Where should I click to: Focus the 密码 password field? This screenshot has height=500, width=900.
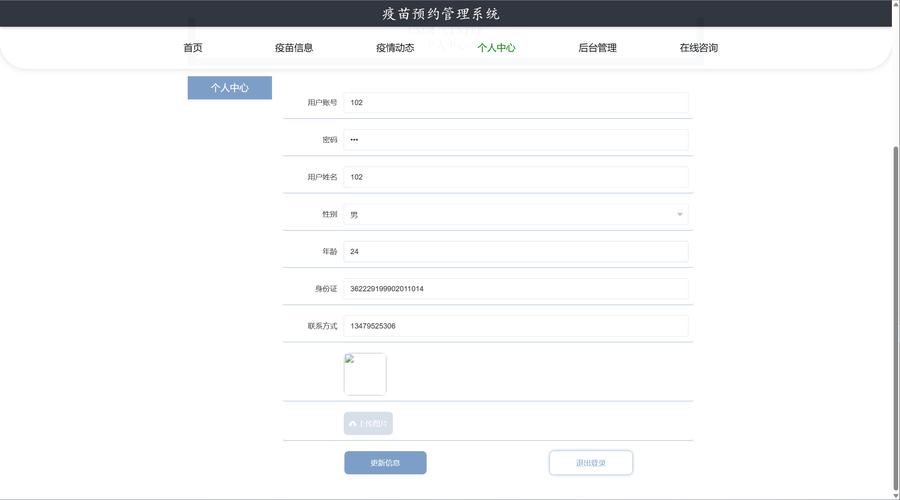[515, 140]
